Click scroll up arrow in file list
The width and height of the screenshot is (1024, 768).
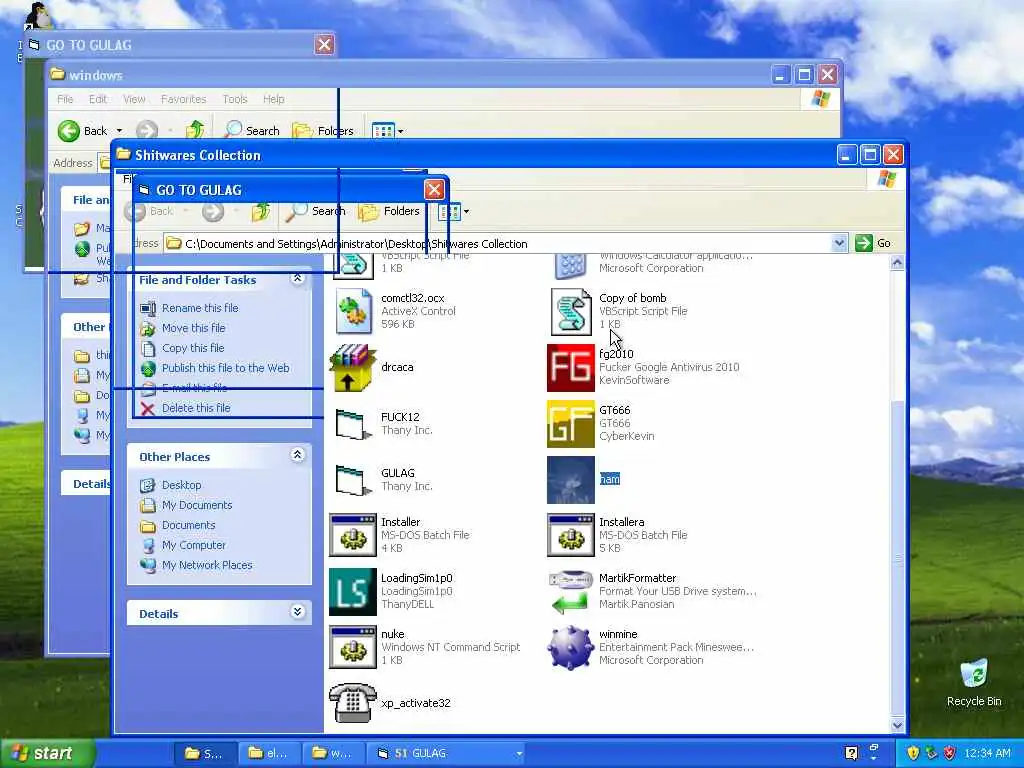pyautogui.click(x=897, y=263)
